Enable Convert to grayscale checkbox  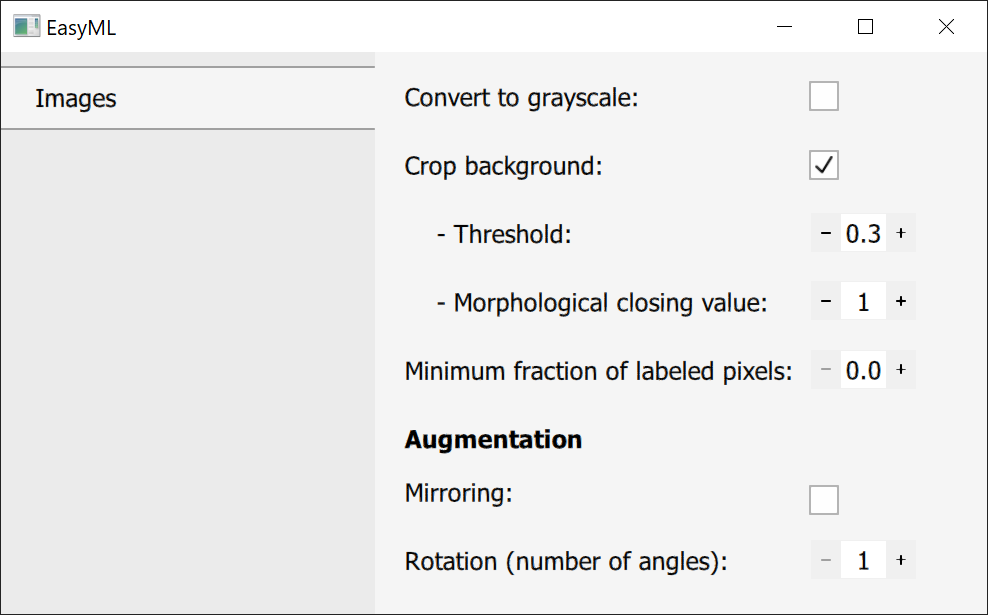tap(824, 97)
